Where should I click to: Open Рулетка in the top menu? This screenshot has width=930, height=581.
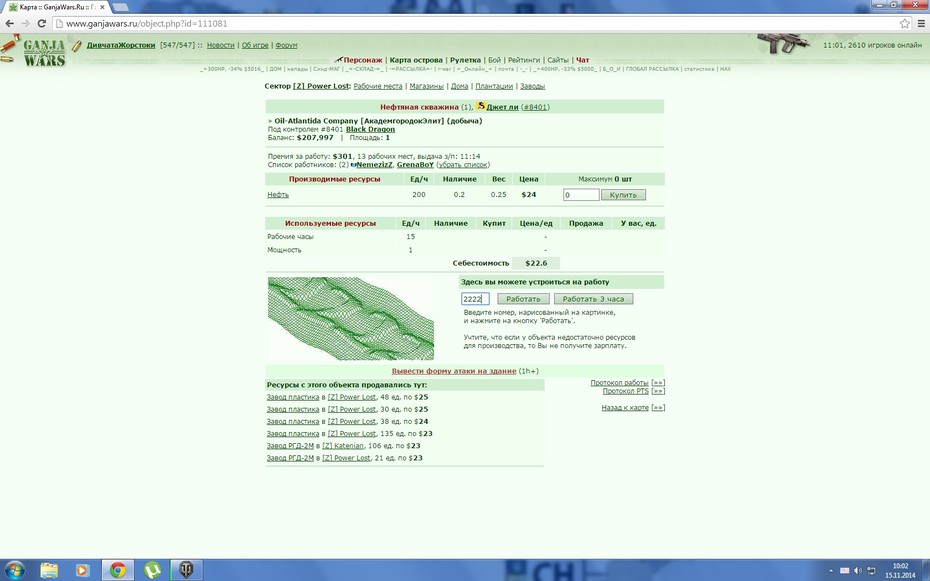tap(465, 60)
